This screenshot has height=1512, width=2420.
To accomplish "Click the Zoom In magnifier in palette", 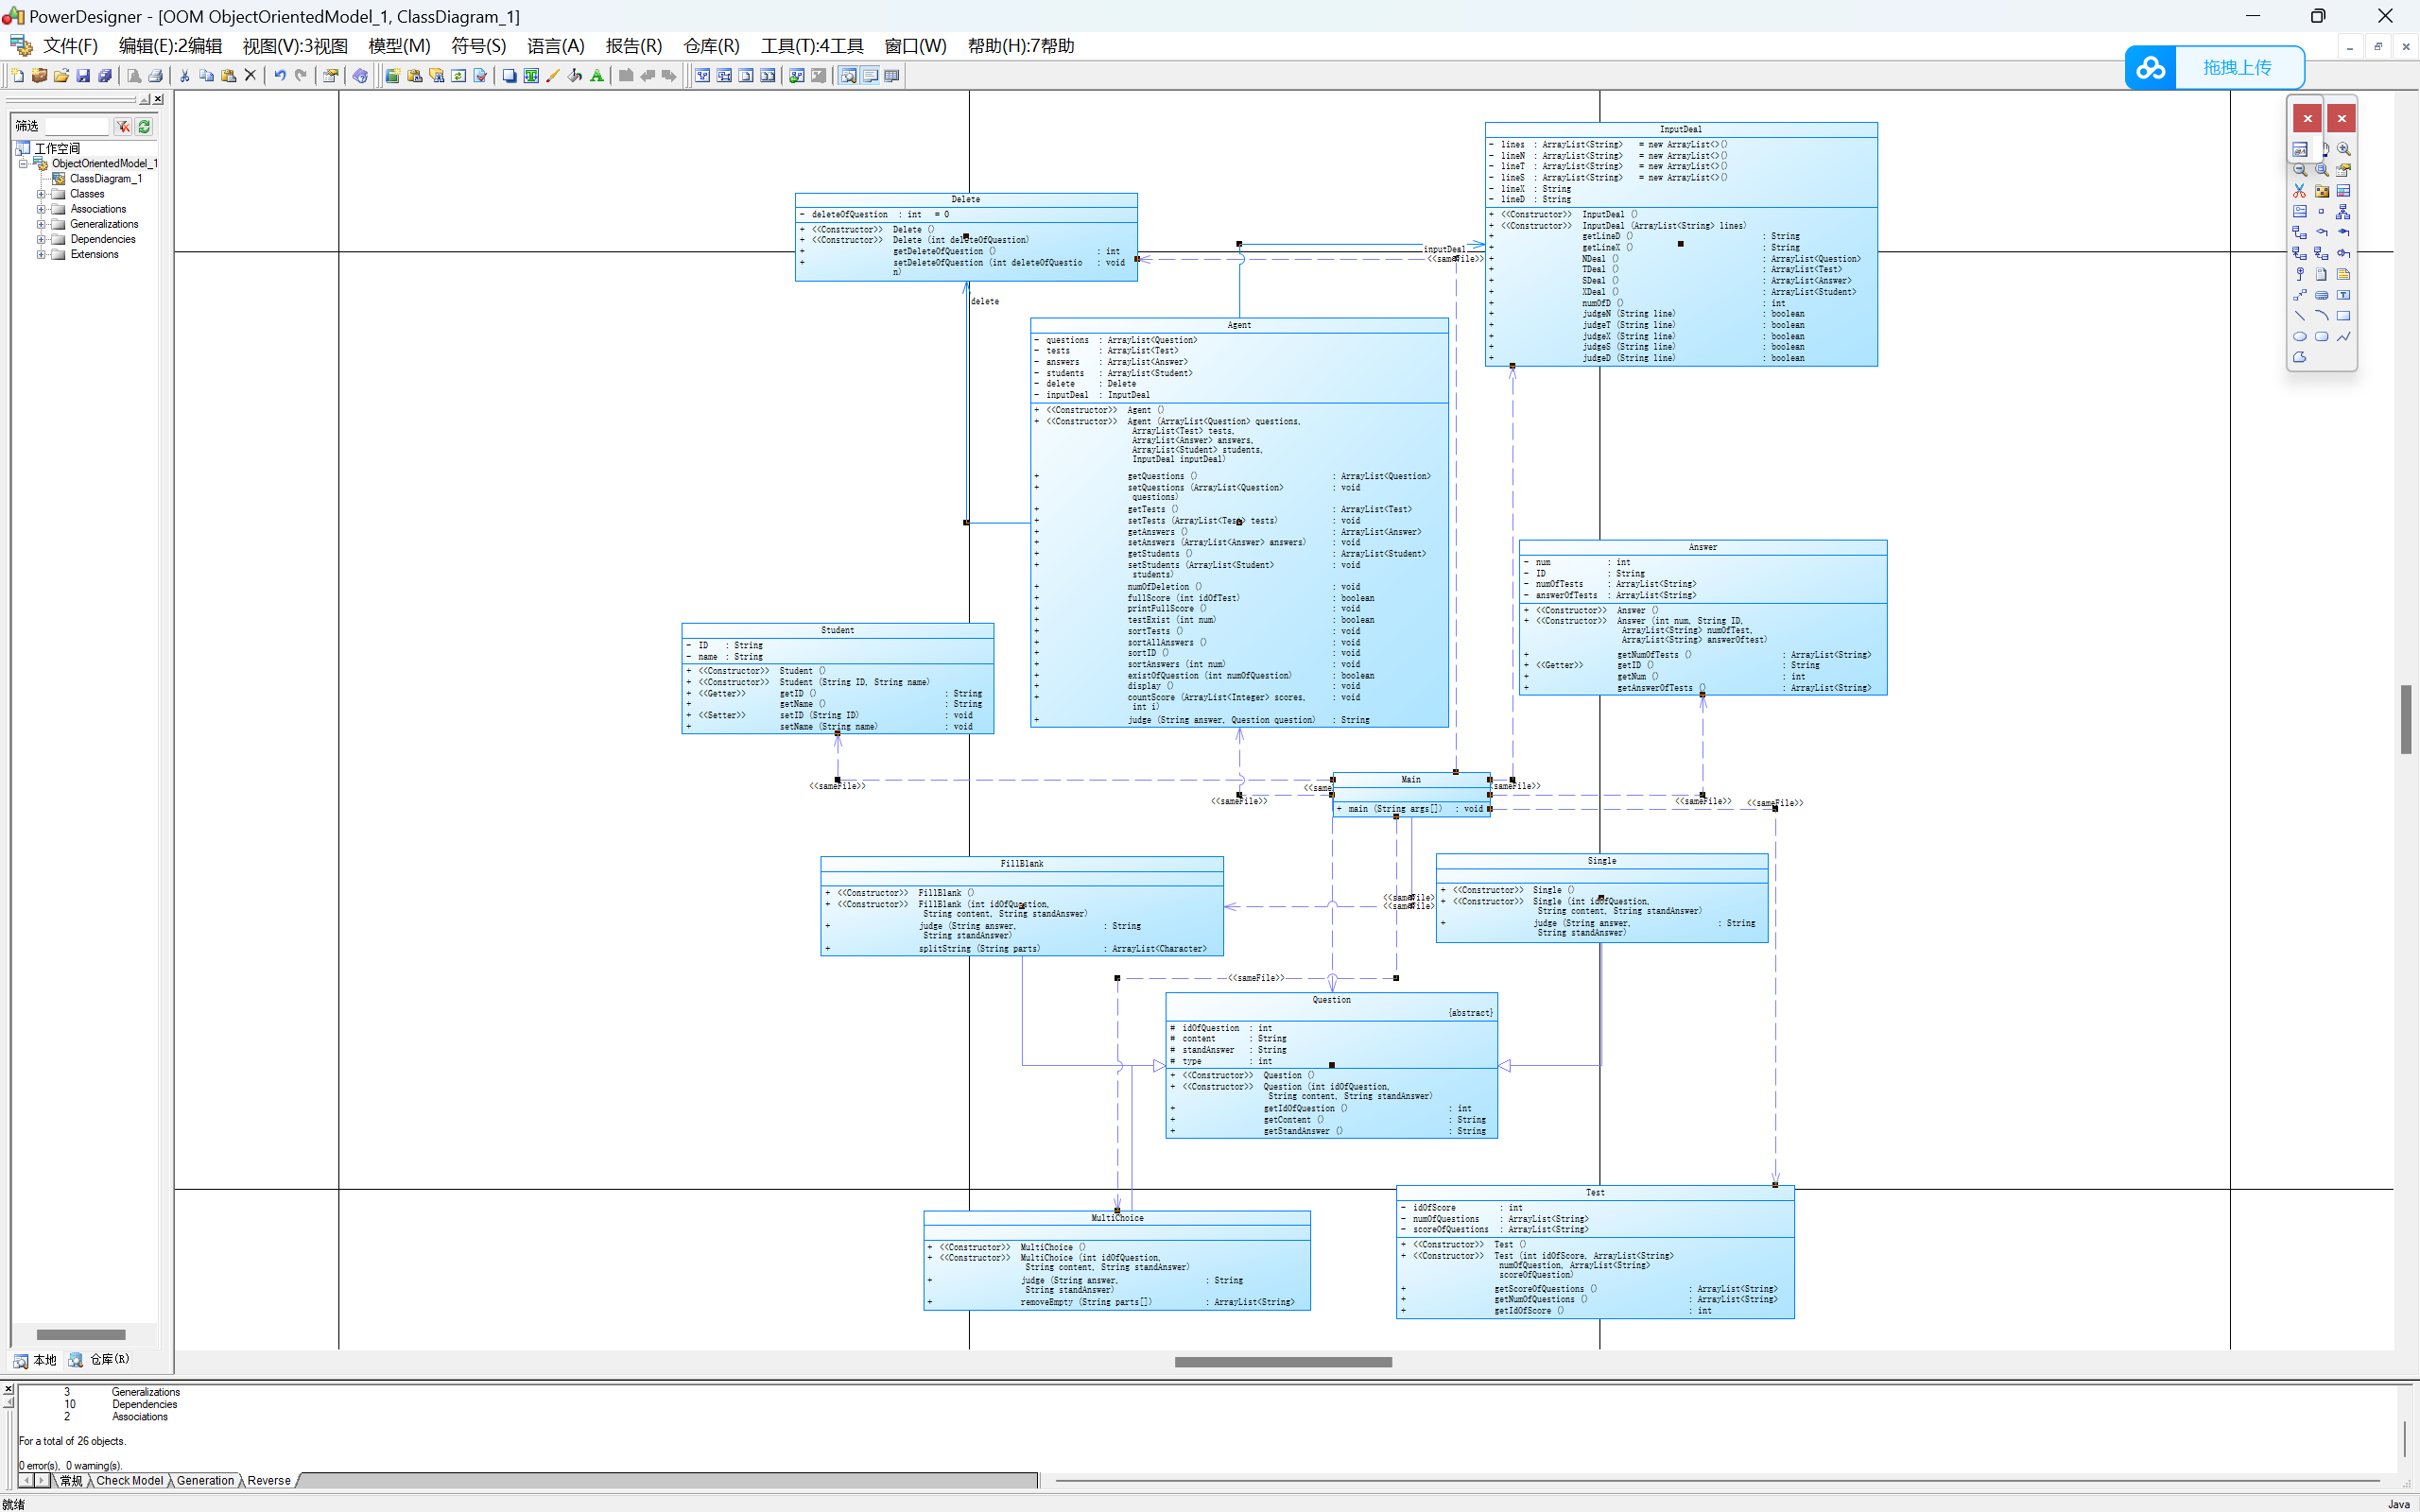I will click(2343, 149).
